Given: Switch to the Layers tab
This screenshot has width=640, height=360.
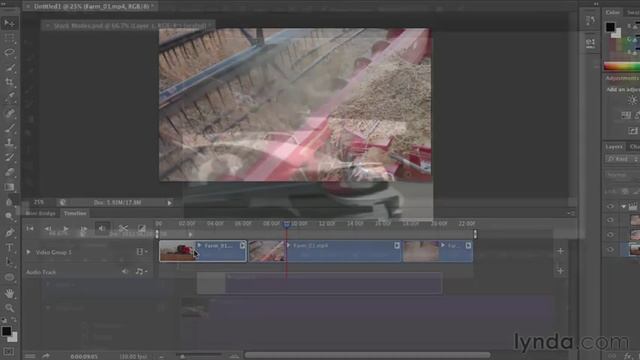Looking at the screenshot, I should (613, 147).
